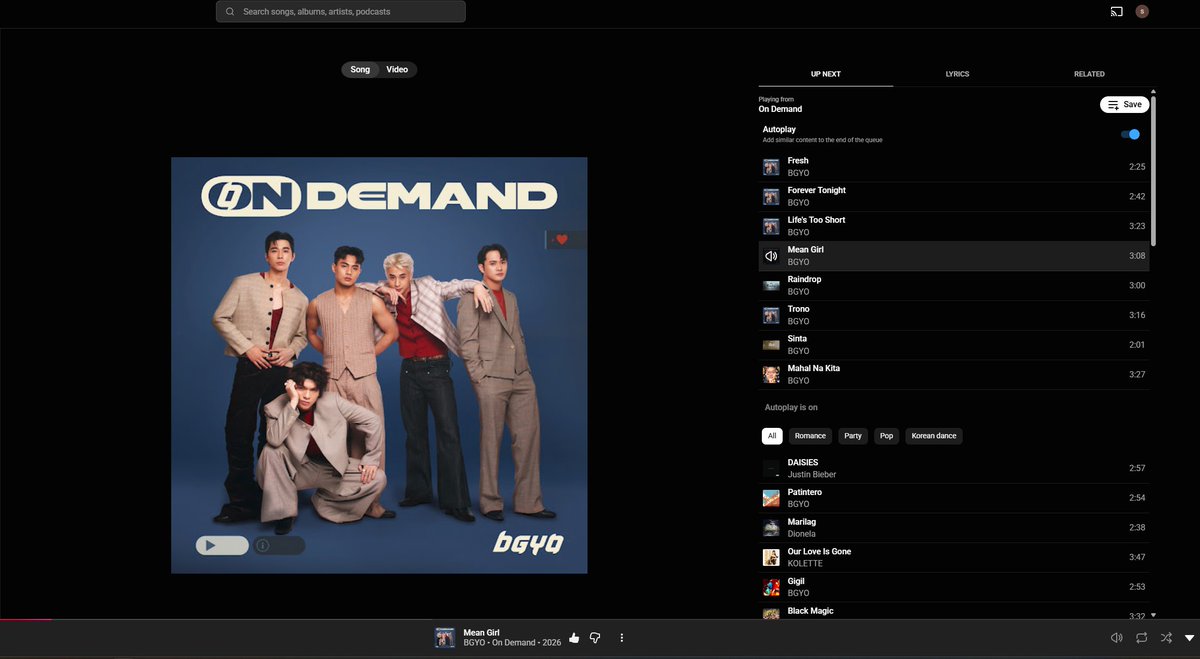The width and height of the screenshot is (1200, 659).
Task: Click the Forever Tonight thumbnail
Action: [x=771, y=197]
